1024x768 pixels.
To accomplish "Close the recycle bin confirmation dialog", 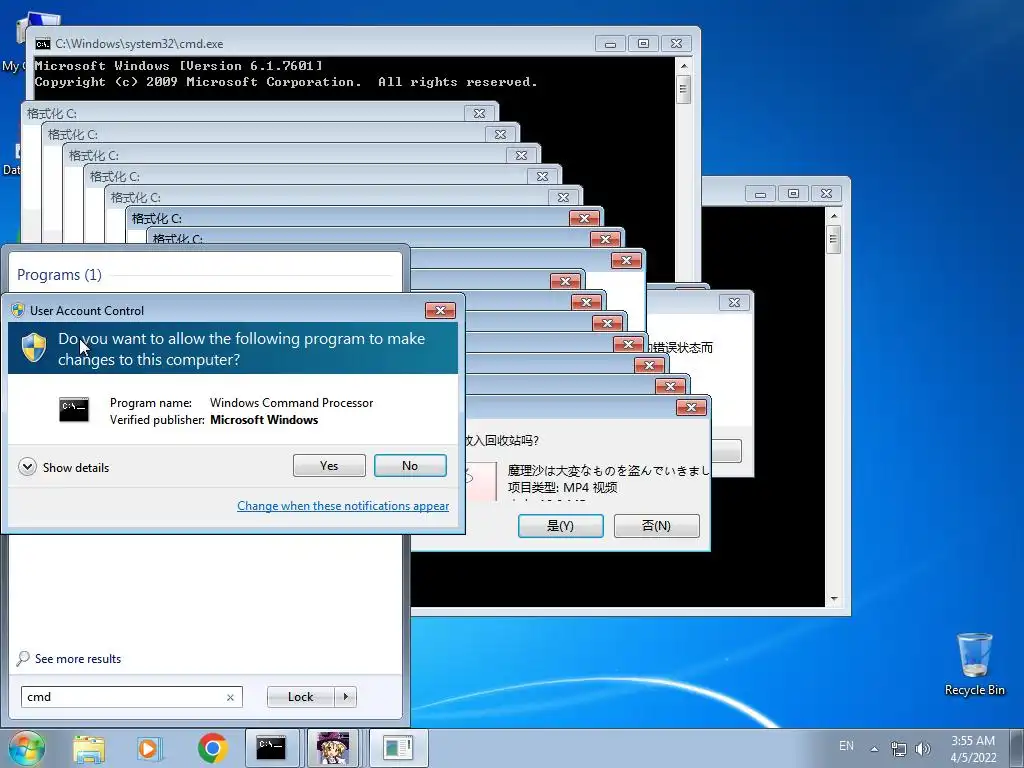I will pos(691,408).
